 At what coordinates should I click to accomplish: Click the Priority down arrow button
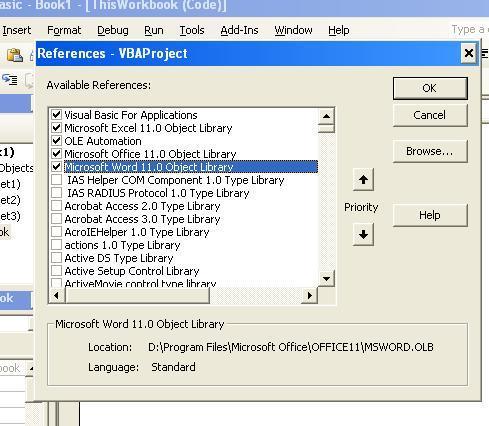(x=363, y=234)
